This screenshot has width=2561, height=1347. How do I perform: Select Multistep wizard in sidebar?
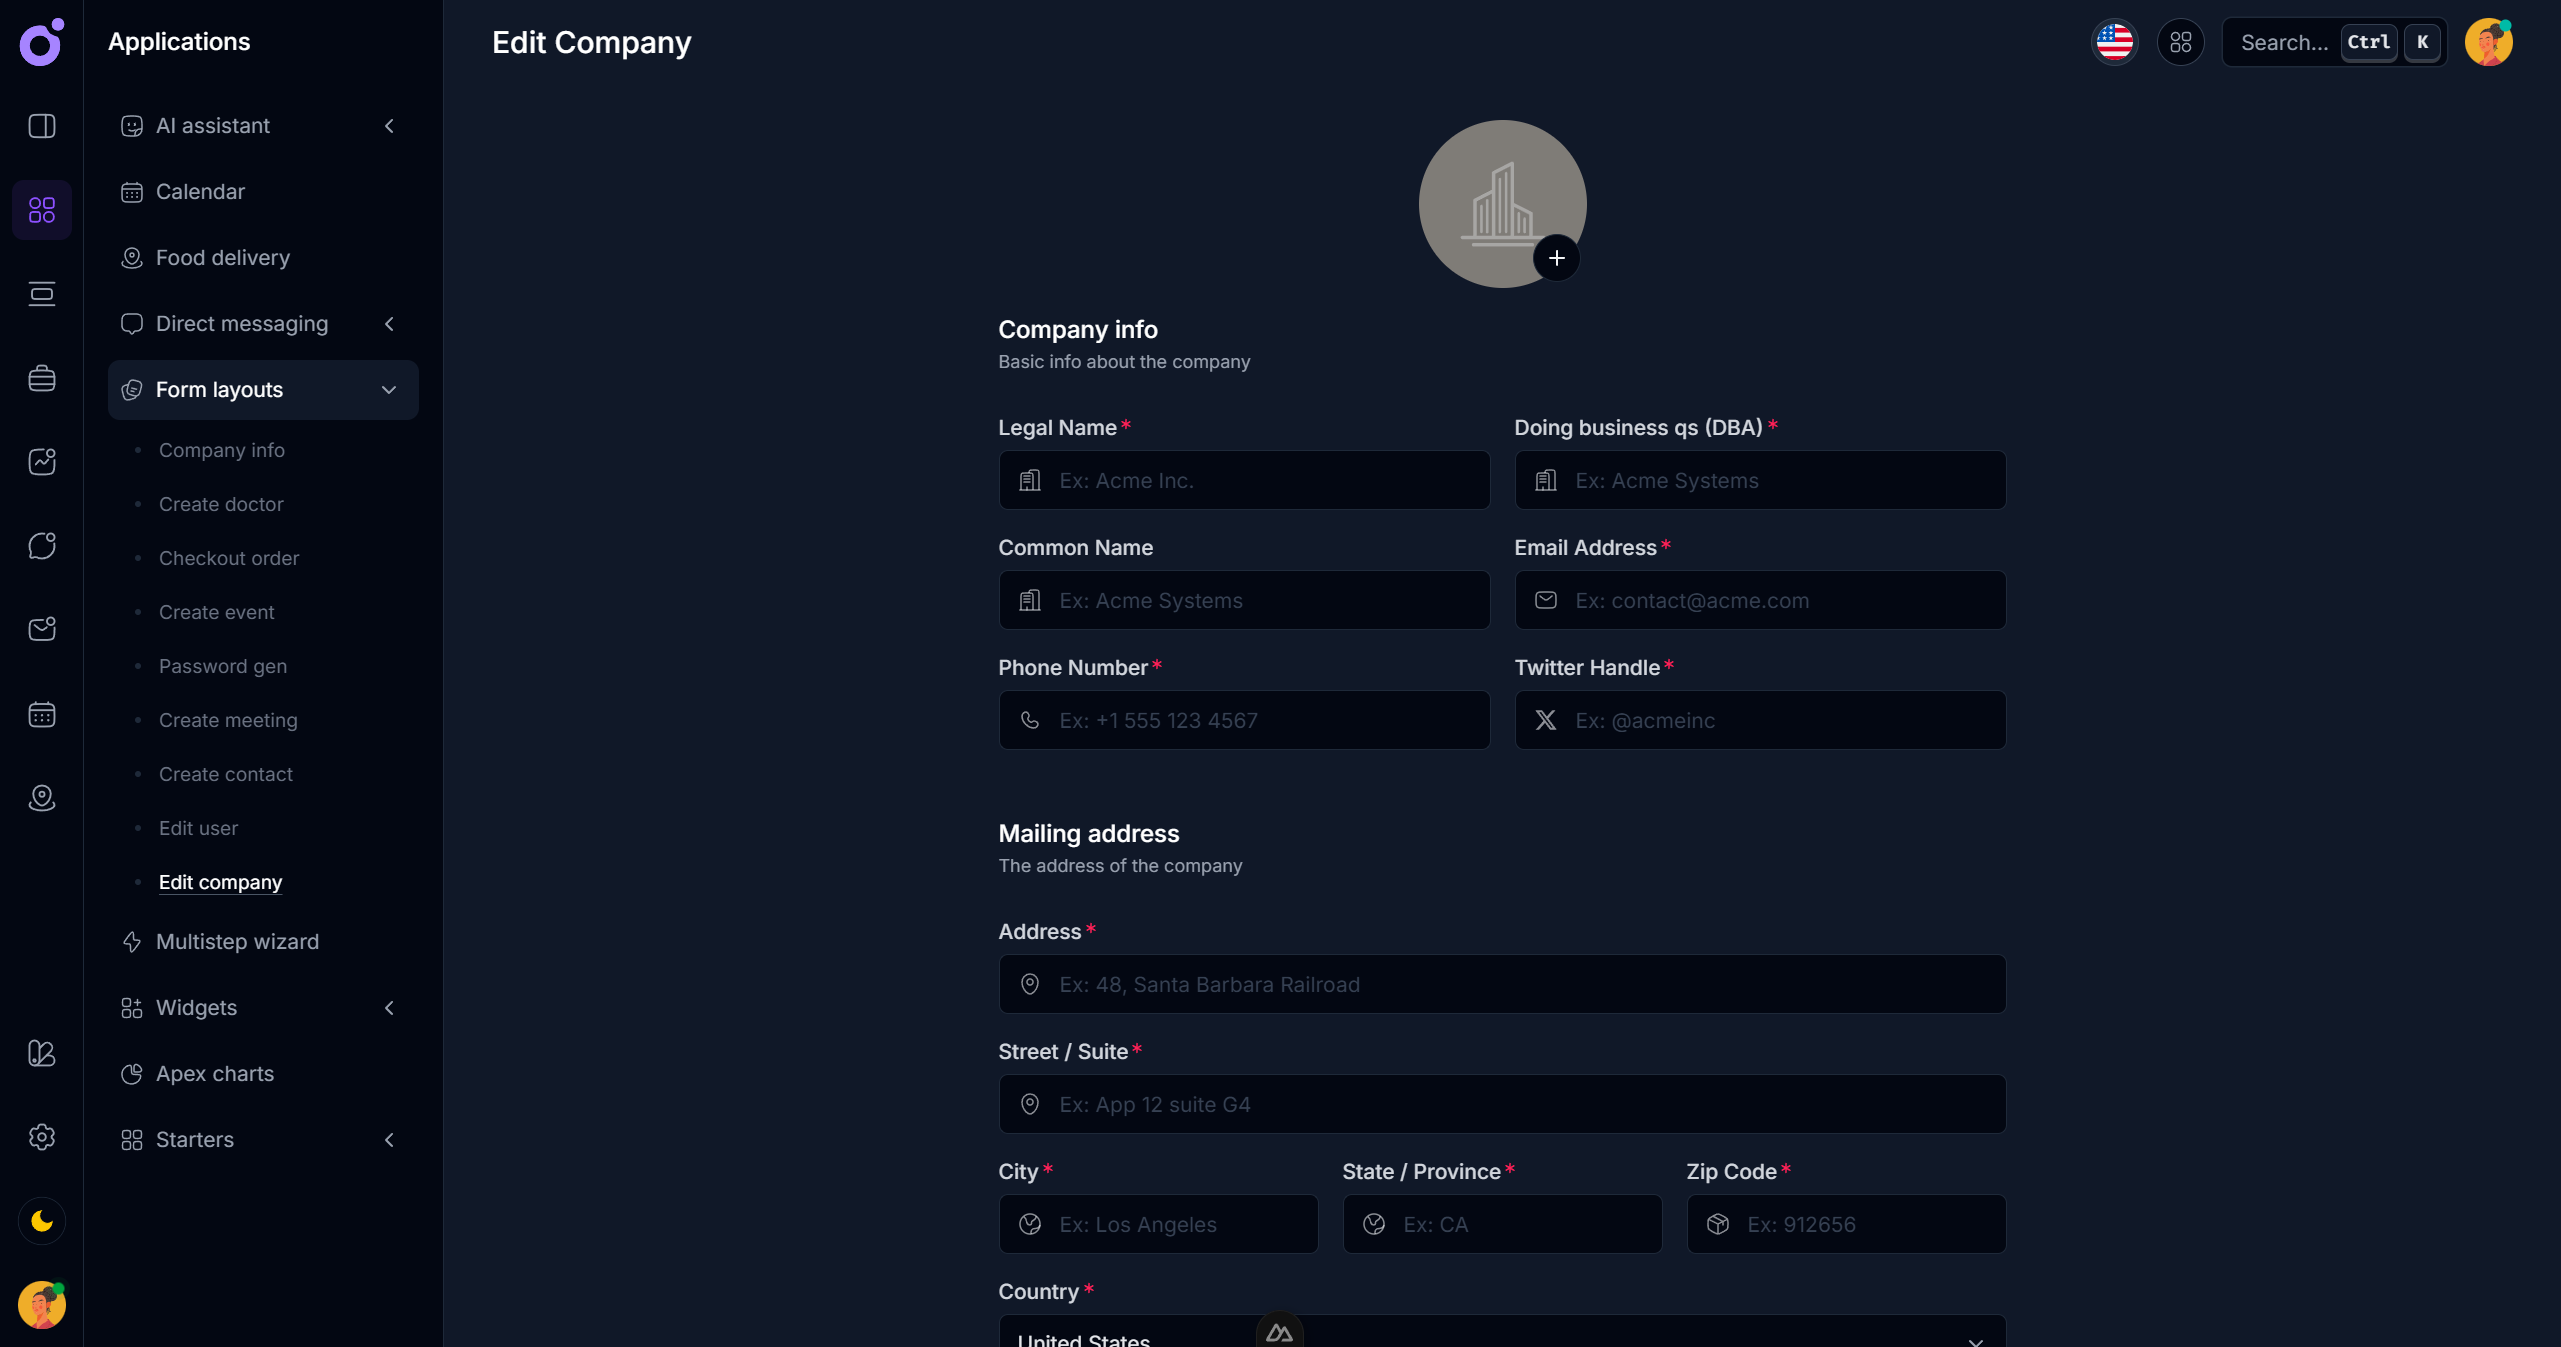coord(237,942)
